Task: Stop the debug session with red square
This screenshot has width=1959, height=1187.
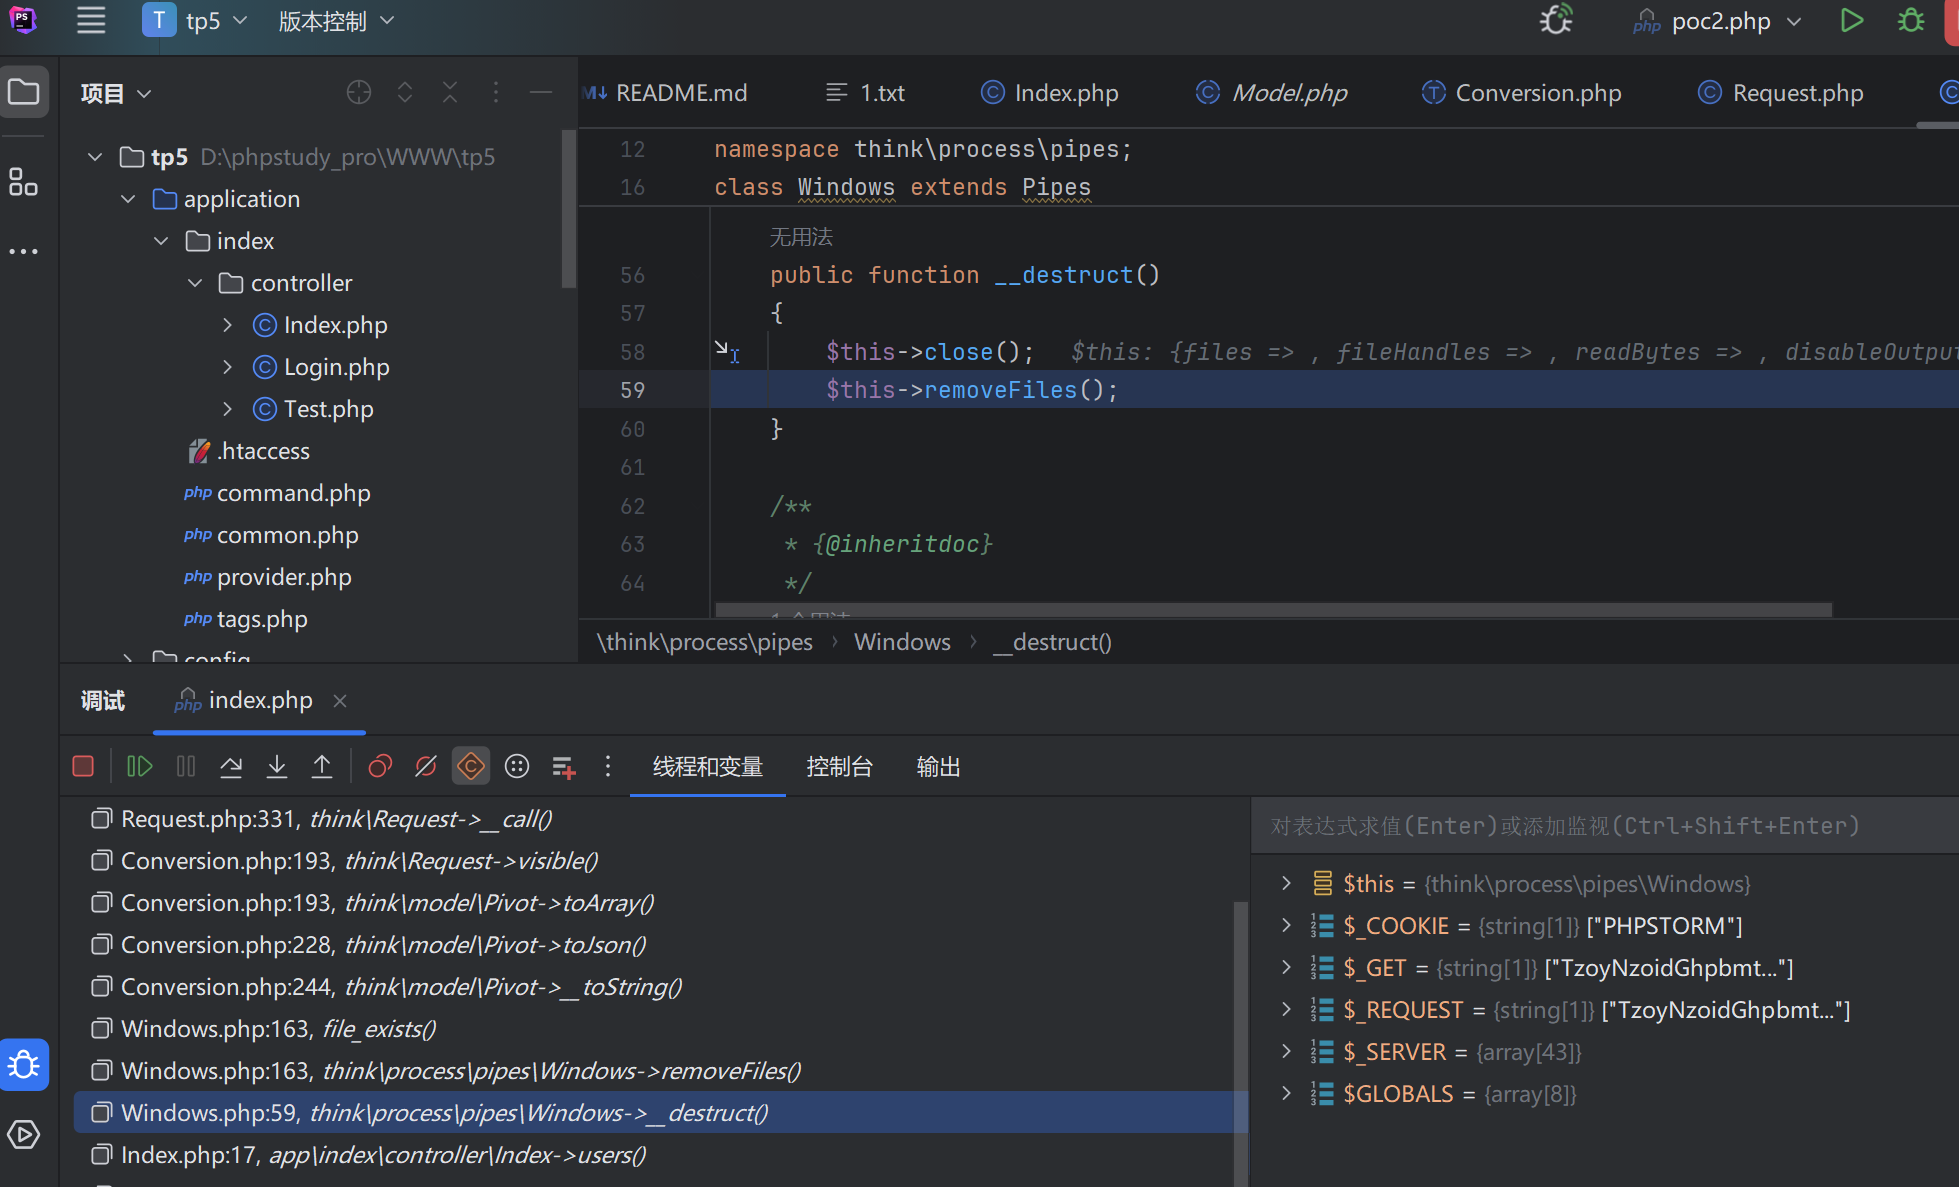Action: [x=83, y=767]
